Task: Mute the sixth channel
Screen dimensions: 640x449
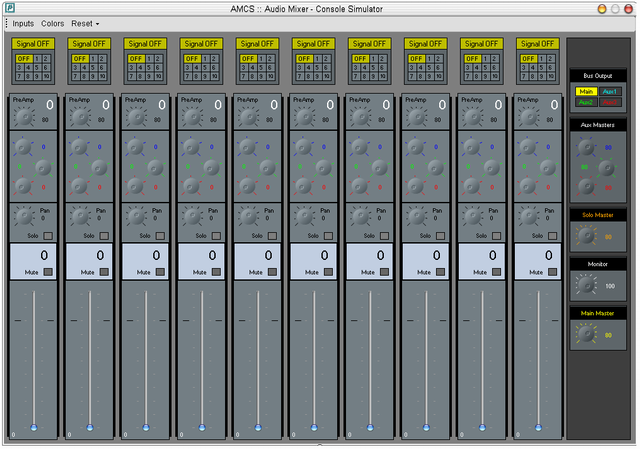Action: pos(329,272)
